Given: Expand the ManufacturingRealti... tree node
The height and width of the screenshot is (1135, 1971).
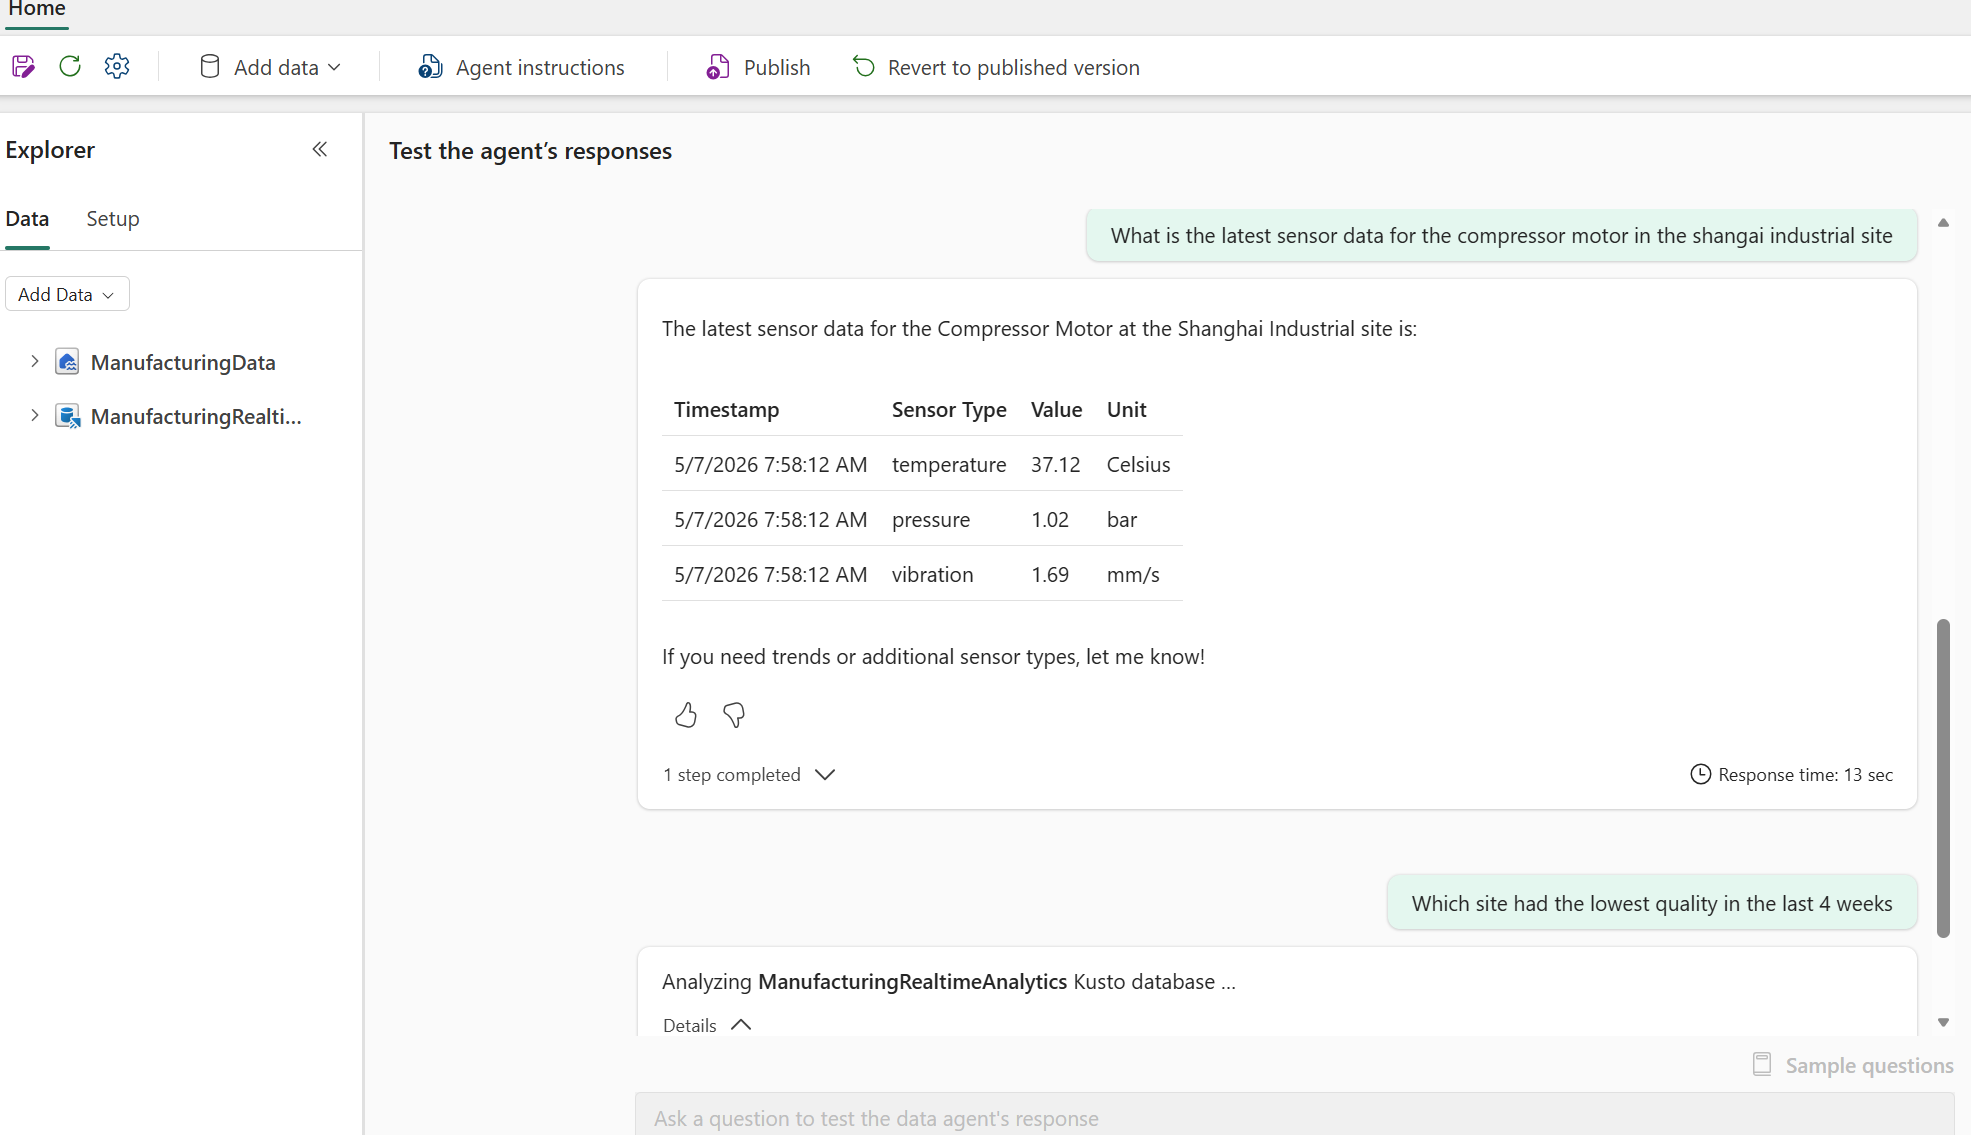Looking at the screenshot, I should click(35, 416).
